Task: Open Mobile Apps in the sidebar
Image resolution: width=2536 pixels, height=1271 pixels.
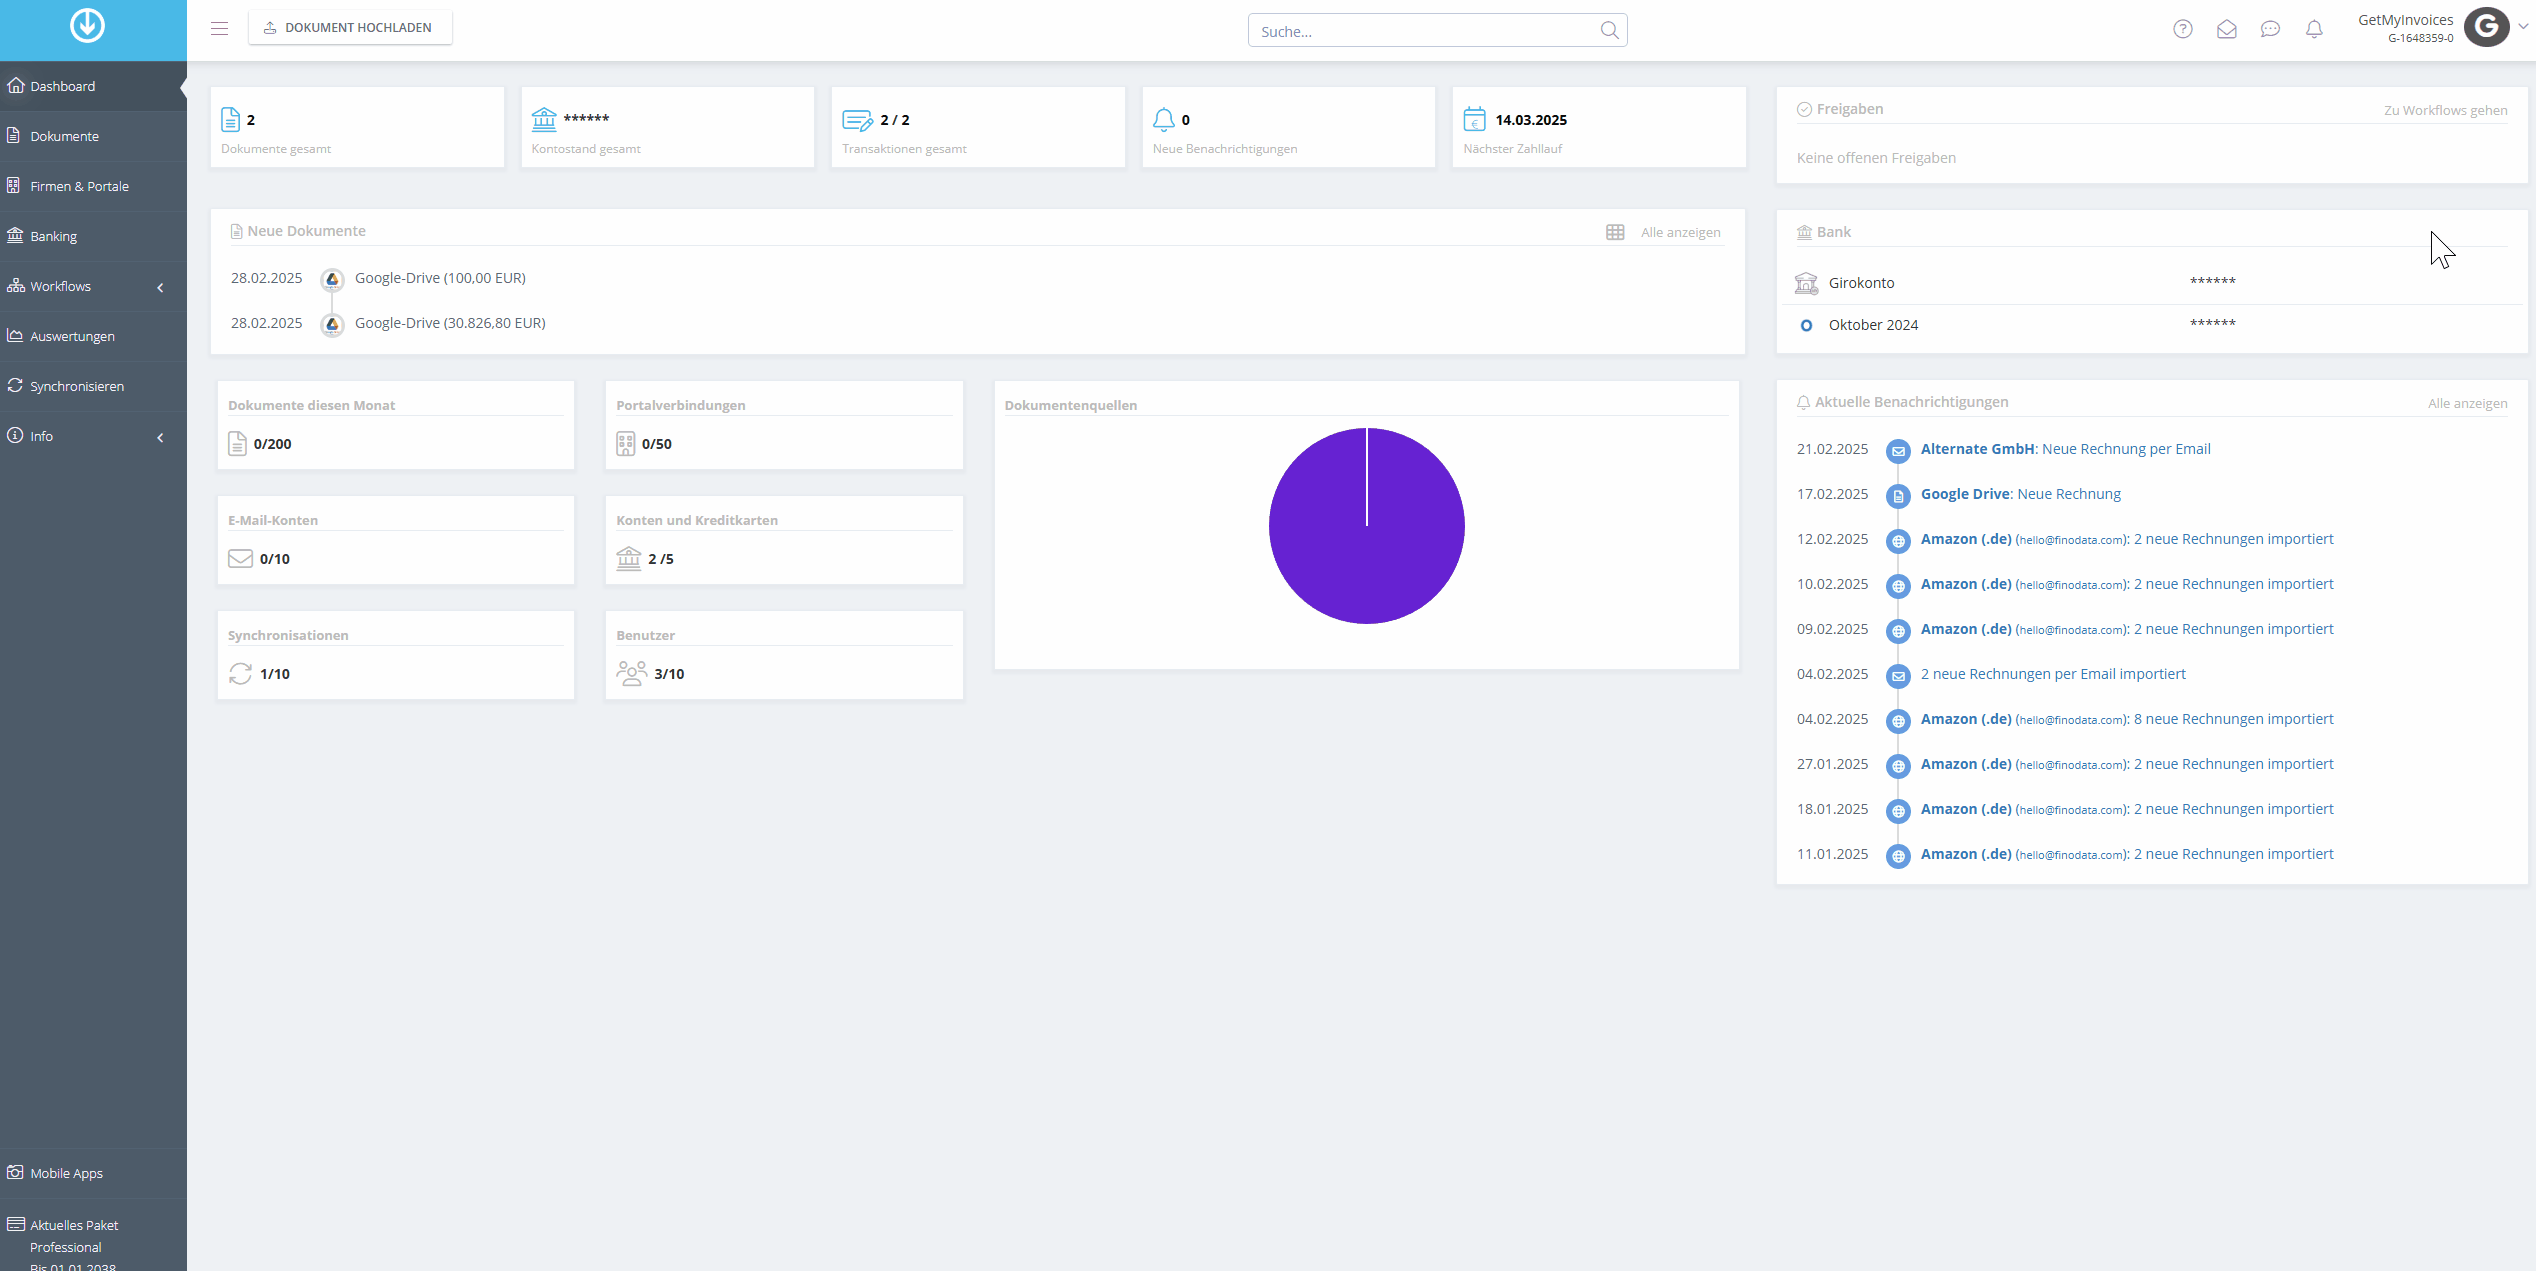Action: [x=93, y=1173]
